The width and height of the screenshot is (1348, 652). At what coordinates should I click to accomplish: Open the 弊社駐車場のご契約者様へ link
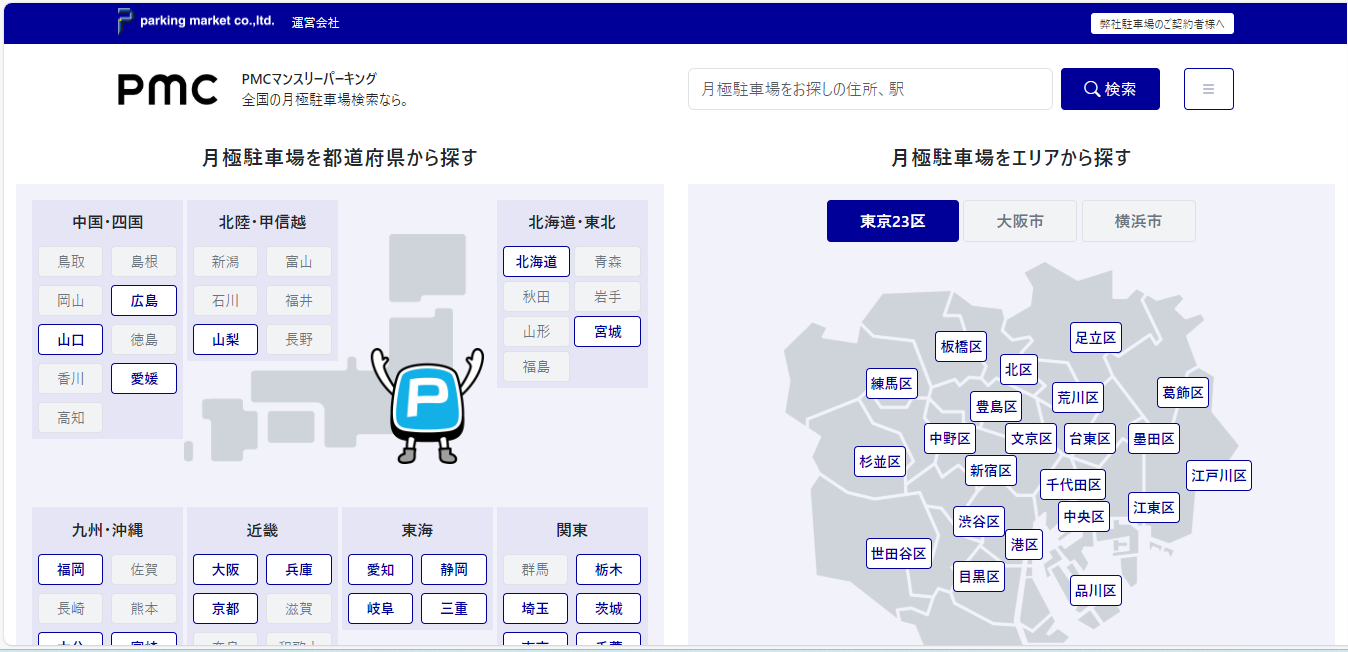[x=1162, y=24]
